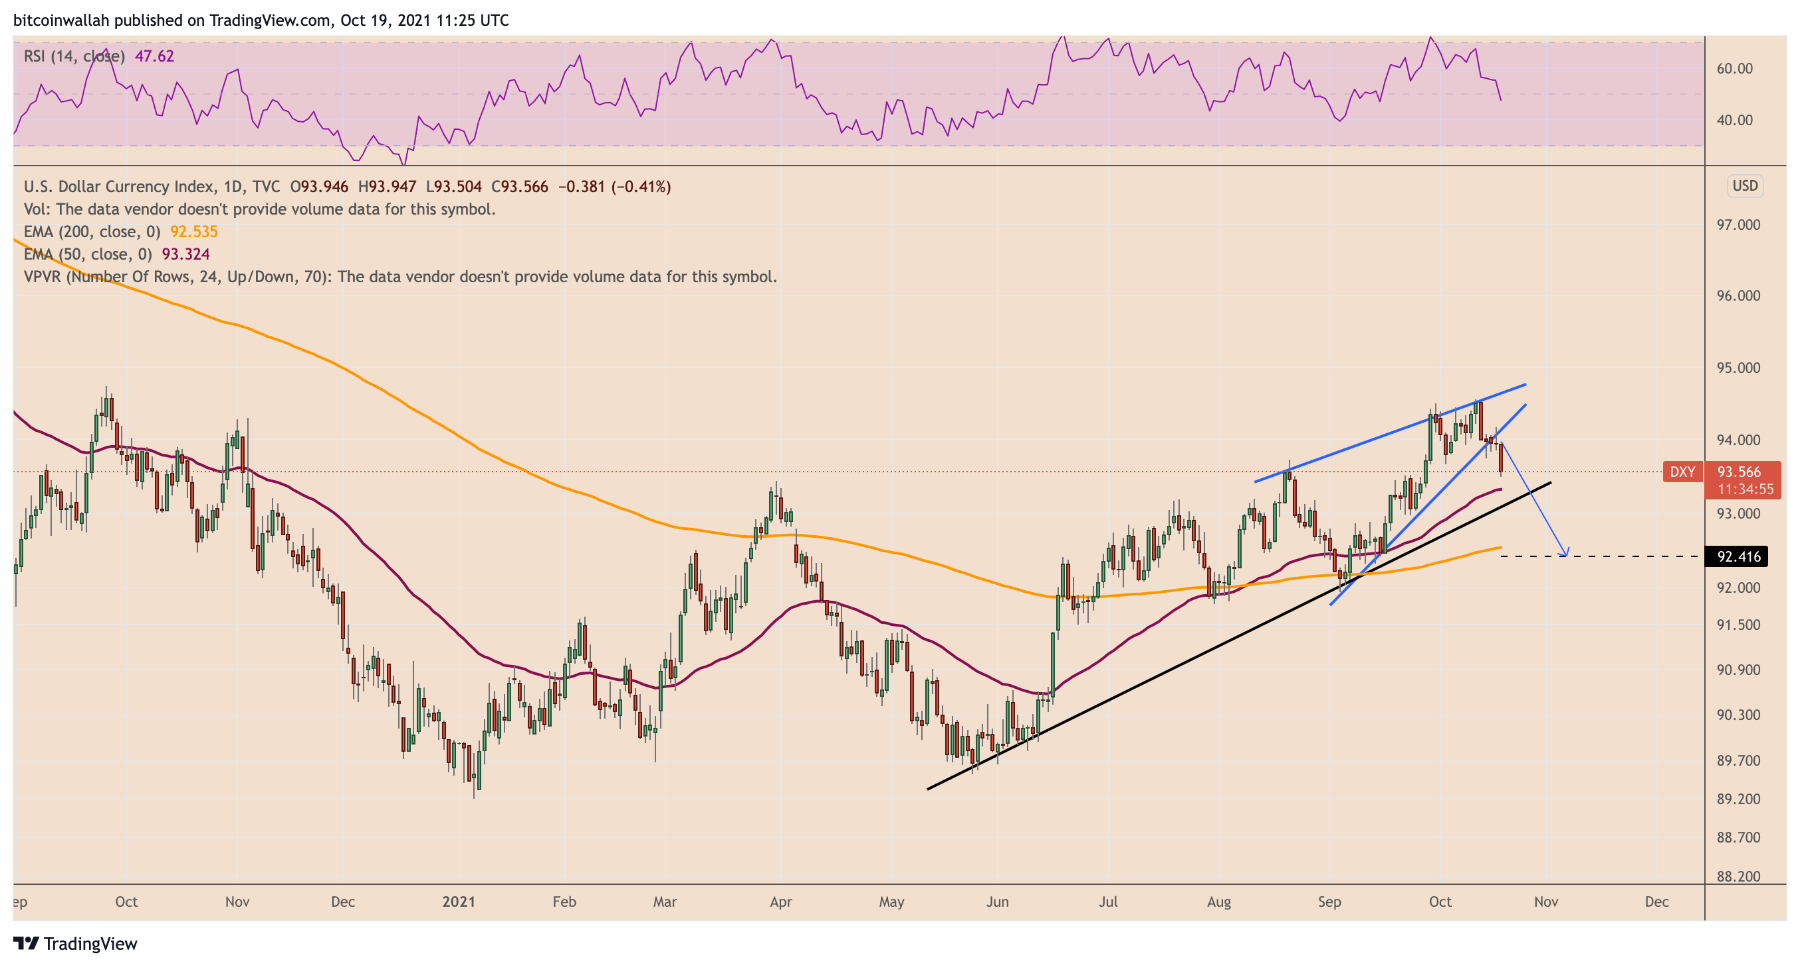Click the 94.000 price axis level
This screenshot has height=967, width=1800.
[1738, 440]
